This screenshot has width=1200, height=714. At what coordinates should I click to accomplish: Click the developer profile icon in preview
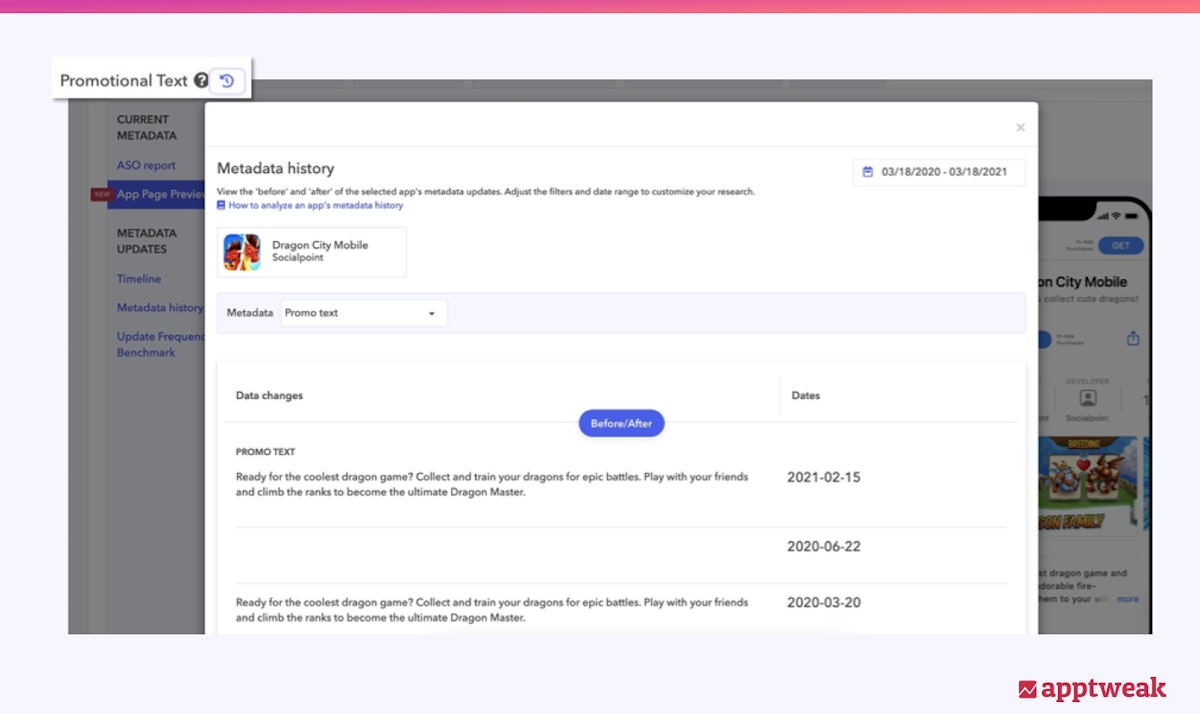click(x=1088, y=397)
